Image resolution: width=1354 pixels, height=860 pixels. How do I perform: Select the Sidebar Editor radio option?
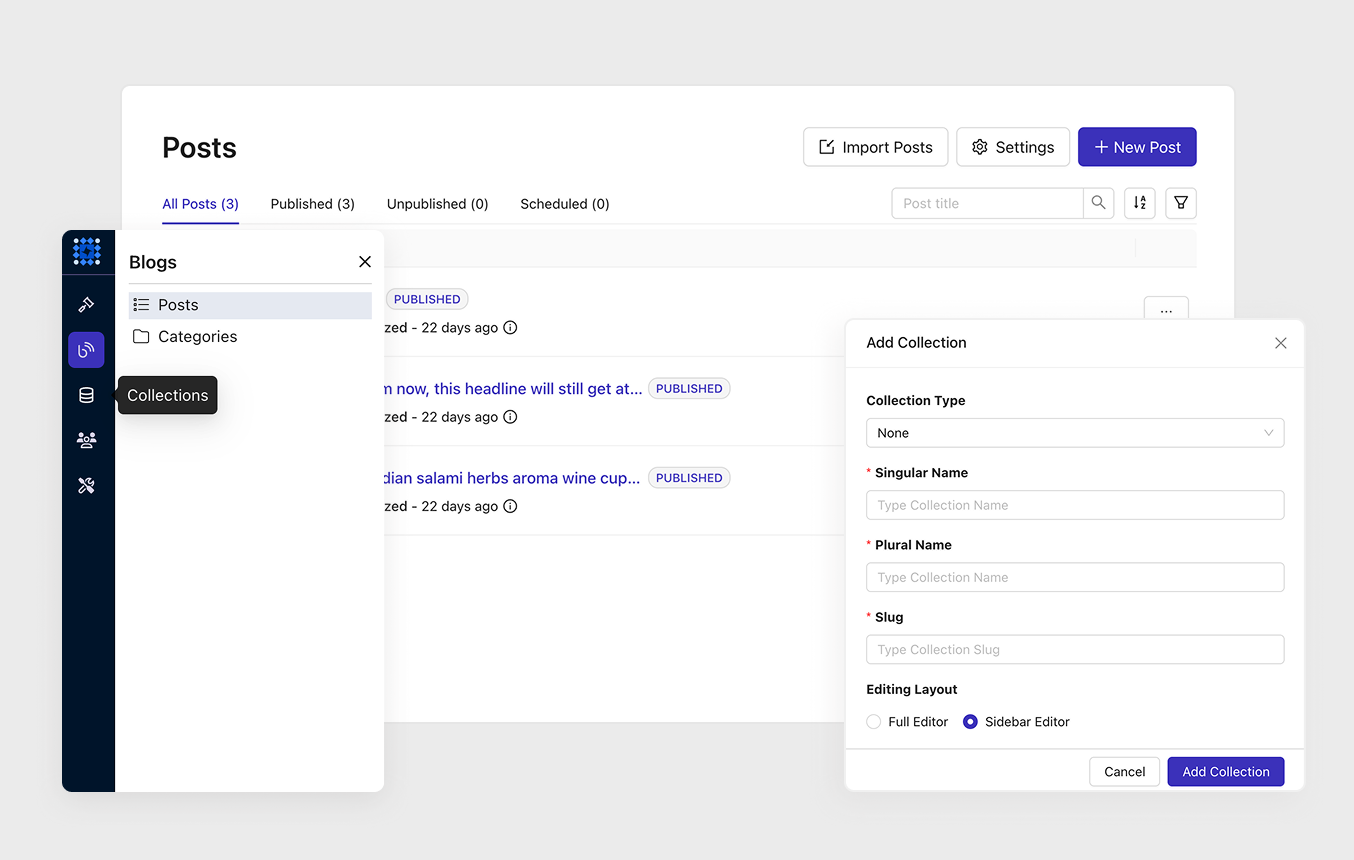(970, 722)
